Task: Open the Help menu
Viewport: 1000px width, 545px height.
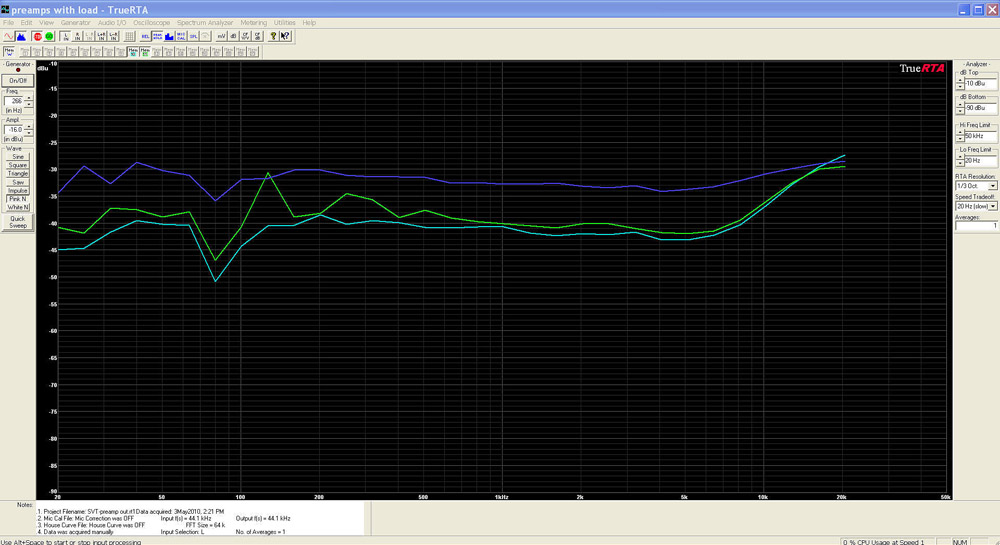Action: [x=309, y=23]
